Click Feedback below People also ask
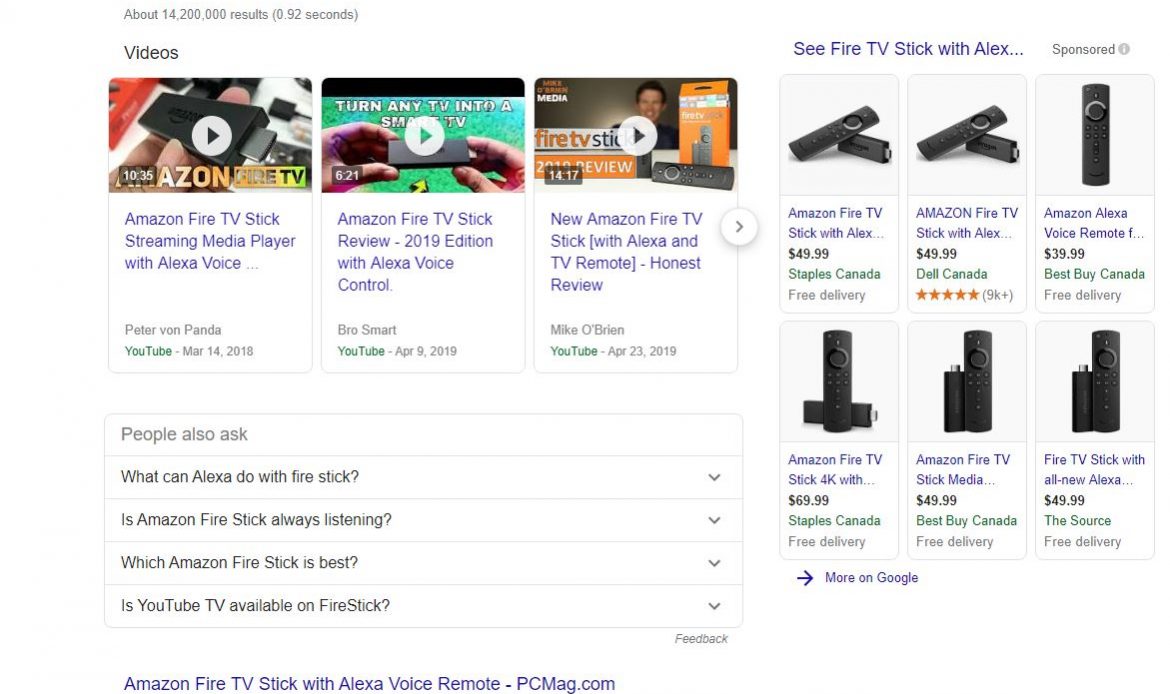 [x=701, y=639]
